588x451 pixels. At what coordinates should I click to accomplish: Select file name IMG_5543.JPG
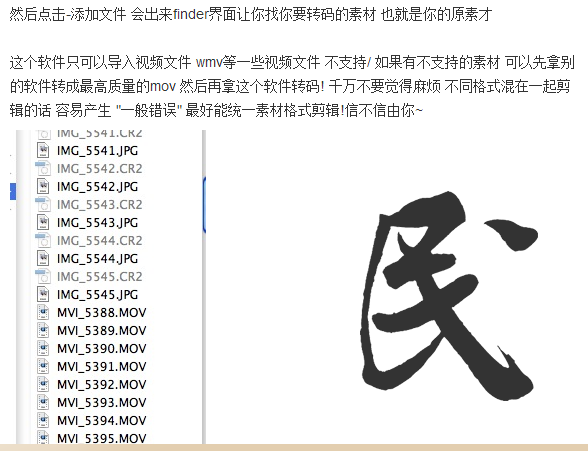tap(98, 223)
